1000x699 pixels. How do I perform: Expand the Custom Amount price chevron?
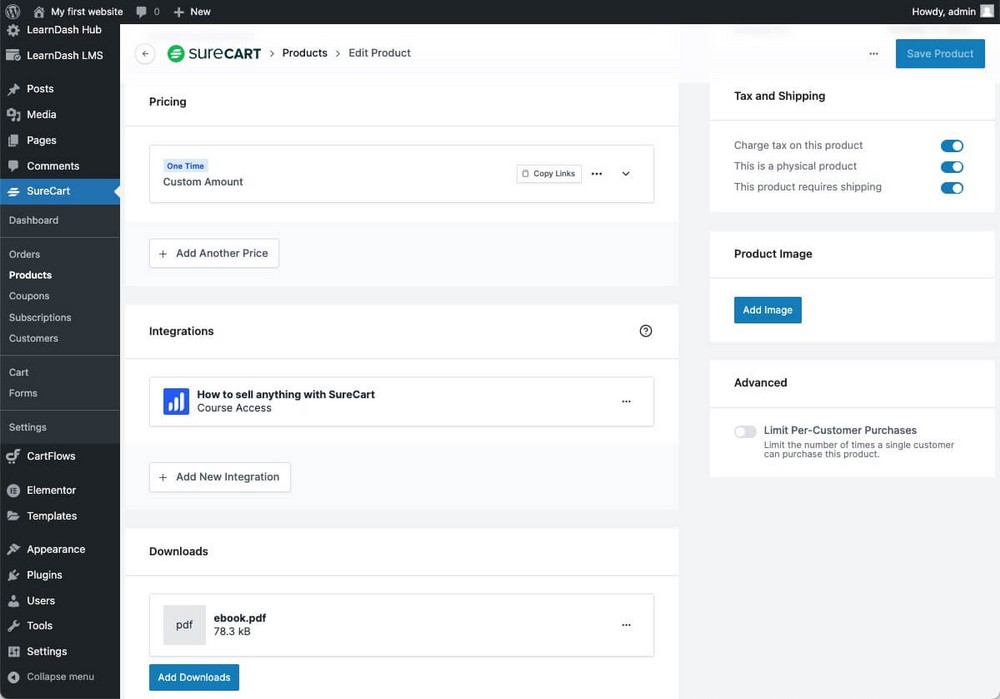click(x=626, y=173)
